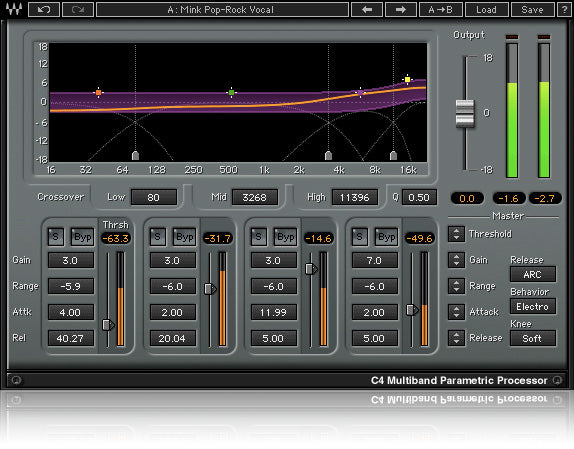Image resolution: width=574 pixels, height=449 pixels.
Task: Click the Master Range up/down stepper
Action: [x=456, y=286]
